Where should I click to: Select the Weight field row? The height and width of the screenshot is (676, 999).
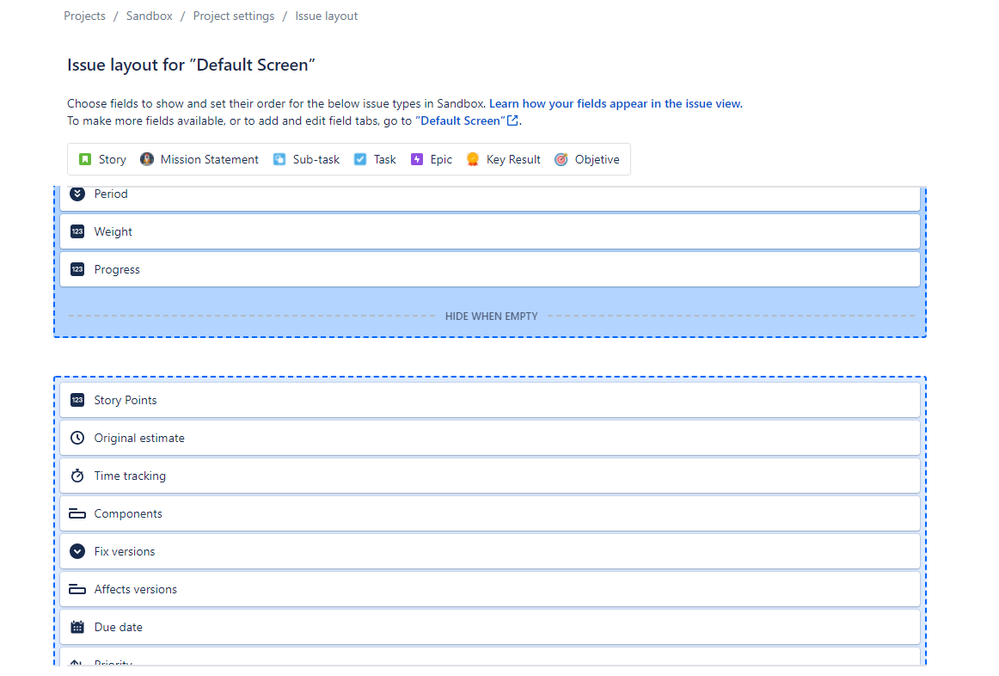490,232
